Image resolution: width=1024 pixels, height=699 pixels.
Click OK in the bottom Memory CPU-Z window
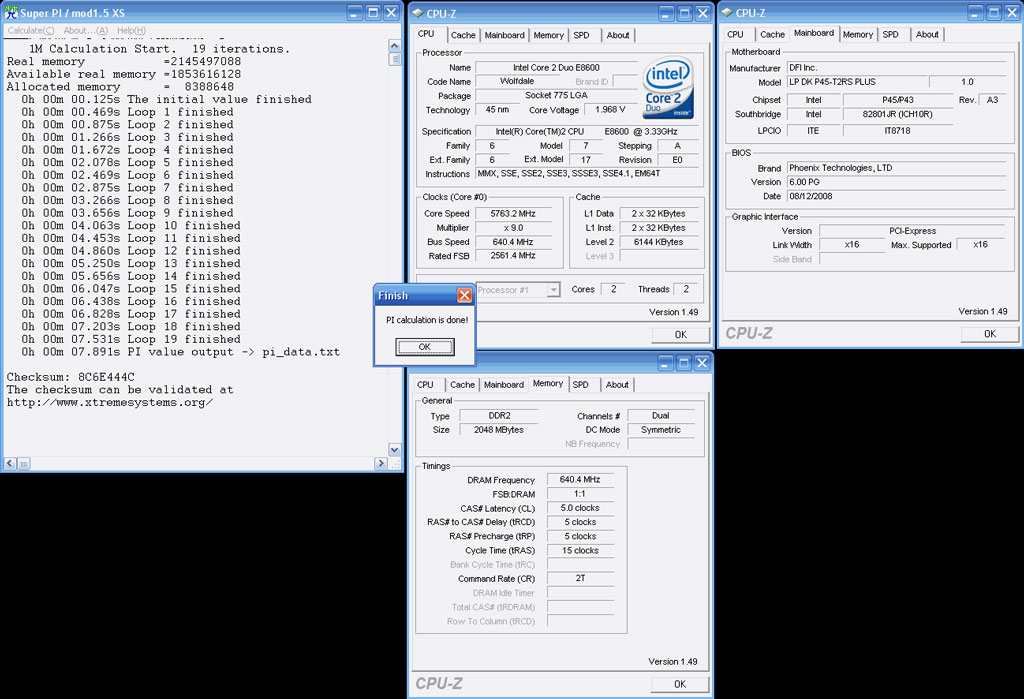(680, 684)
